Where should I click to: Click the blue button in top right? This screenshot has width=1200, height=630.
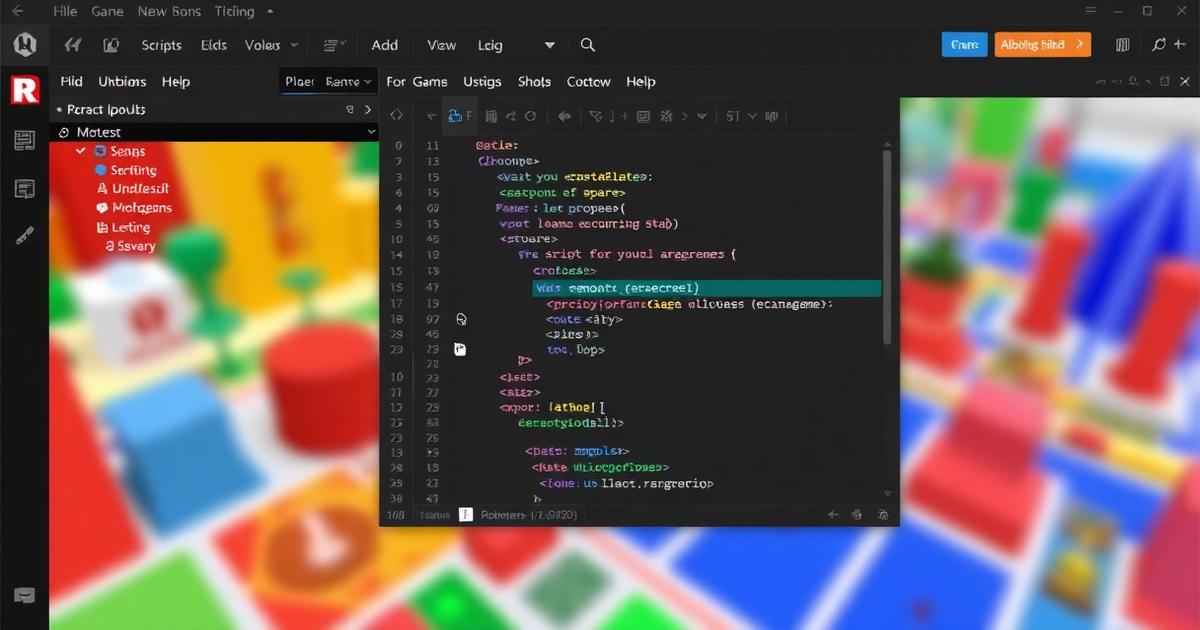point(964,45)
